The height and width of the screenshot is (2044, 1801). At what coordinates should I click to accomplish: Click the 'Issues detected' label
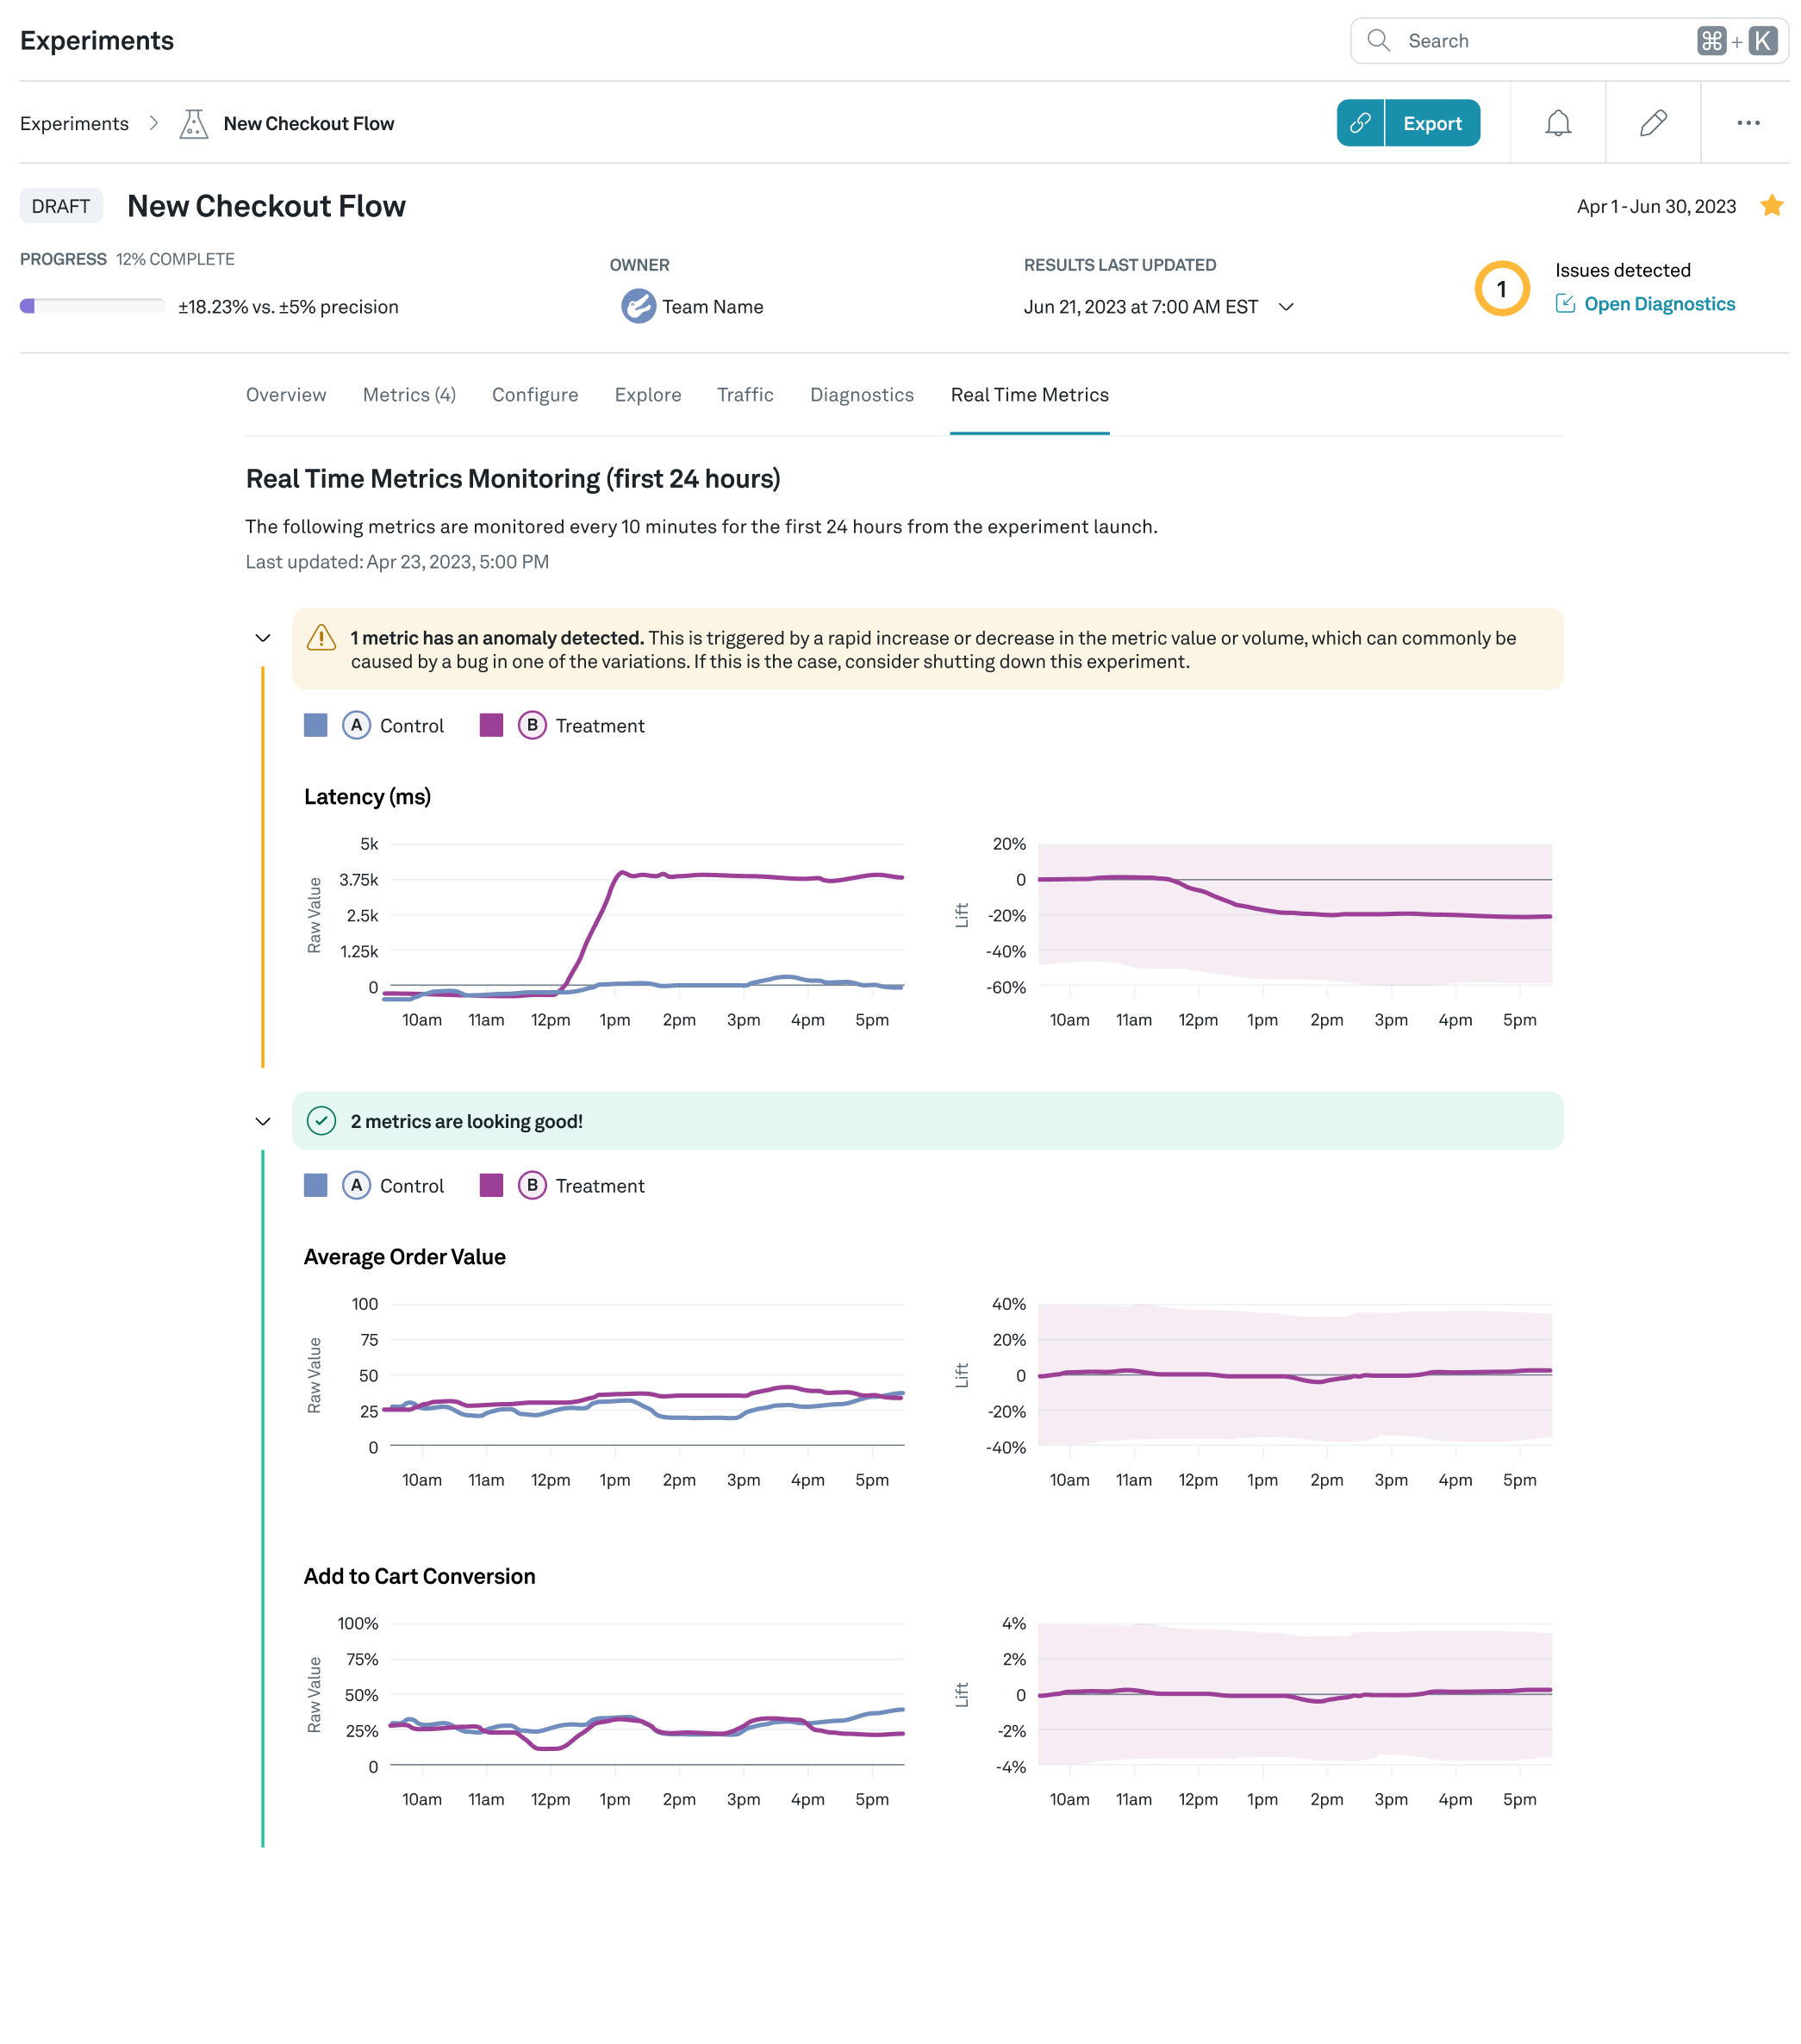(1622, 270)
